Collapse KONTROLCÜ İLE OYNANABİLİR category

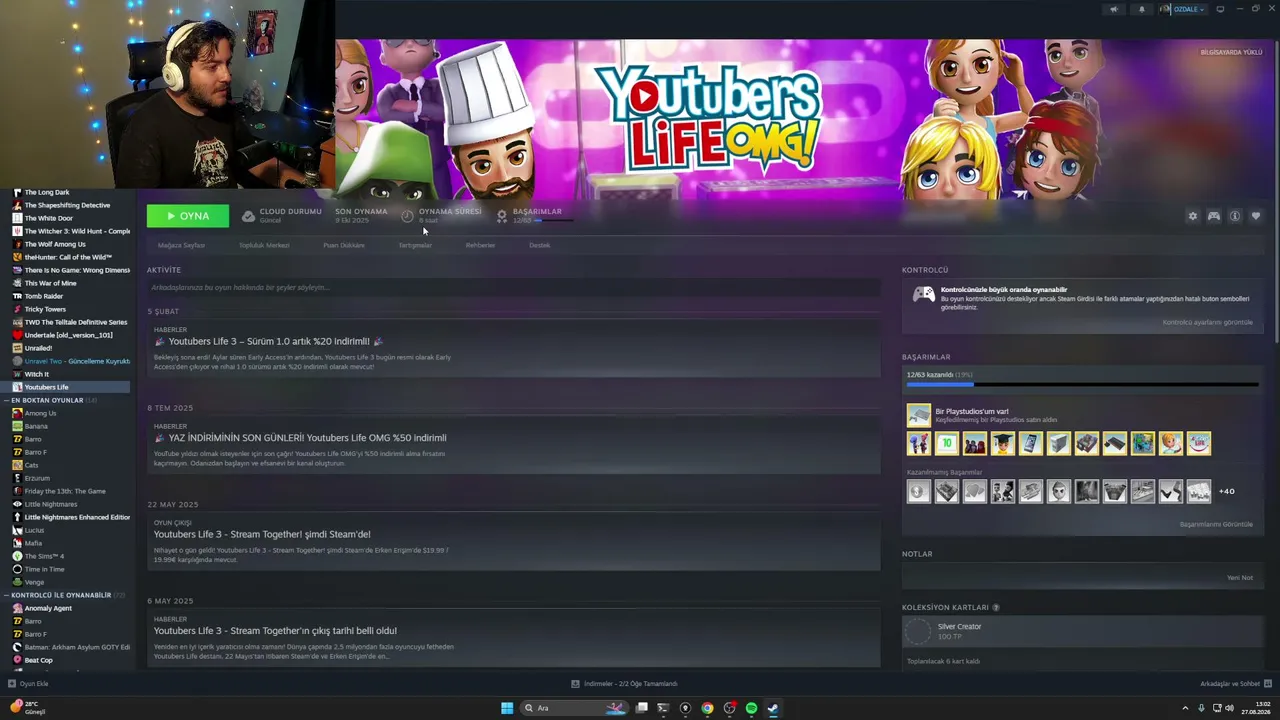tap(7, 595)
